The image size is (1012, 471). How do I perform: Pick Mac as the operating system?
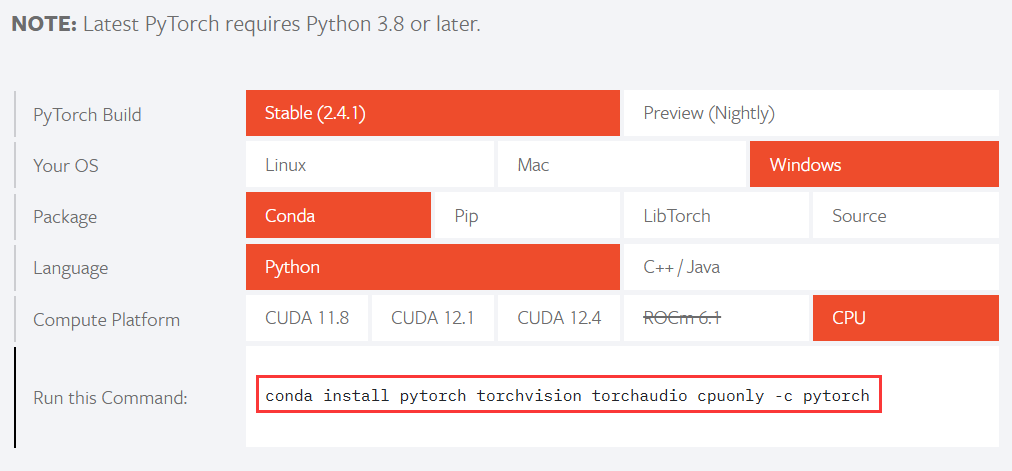pyautogui.click(x=622, y=165)
